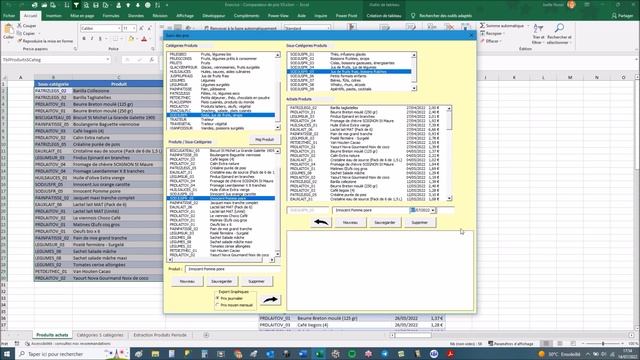Open Trier et filtrer

[x=538, y=33]
